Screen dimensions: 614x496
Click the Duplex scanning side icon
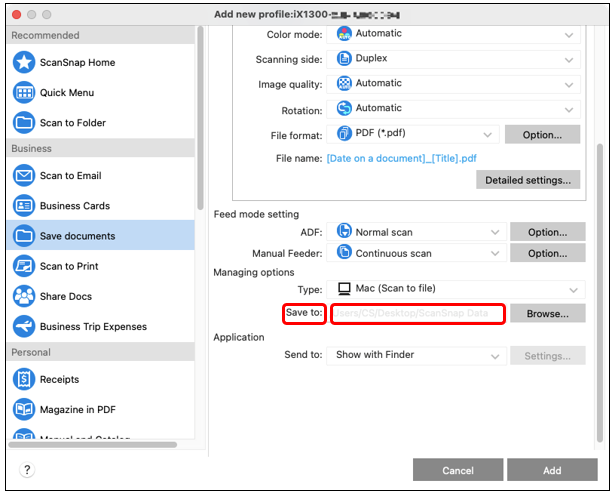pos(344,58)
